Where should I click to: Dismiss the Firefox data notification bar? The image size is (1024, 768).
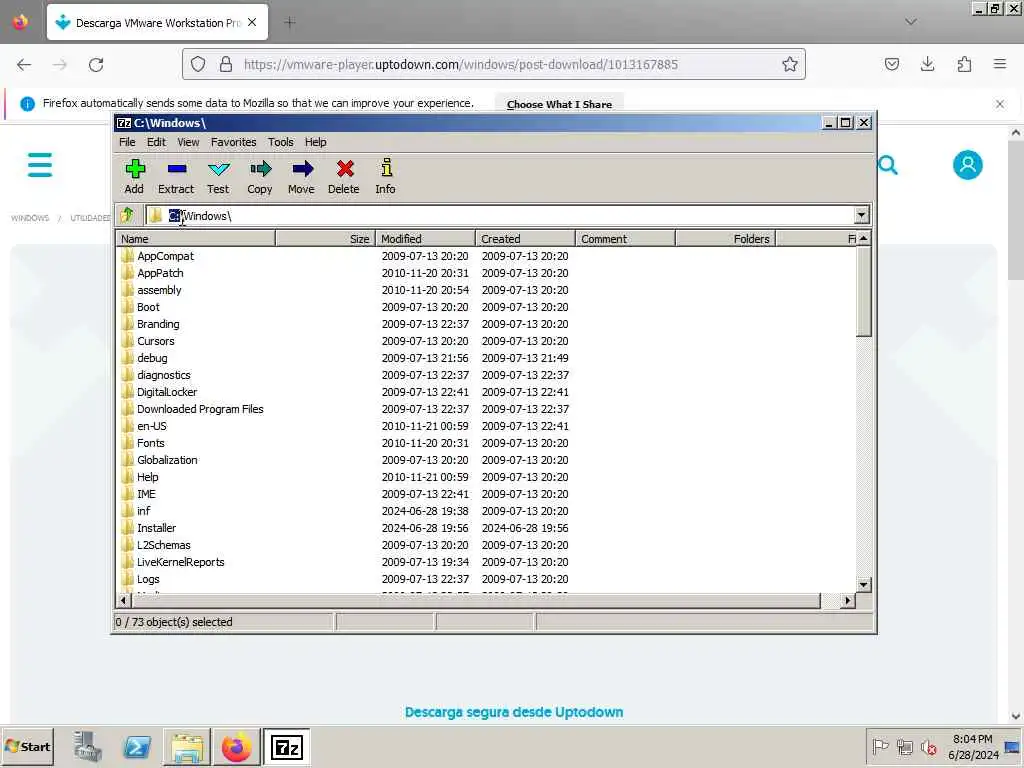pyautogui.click(x=999, y=104)
